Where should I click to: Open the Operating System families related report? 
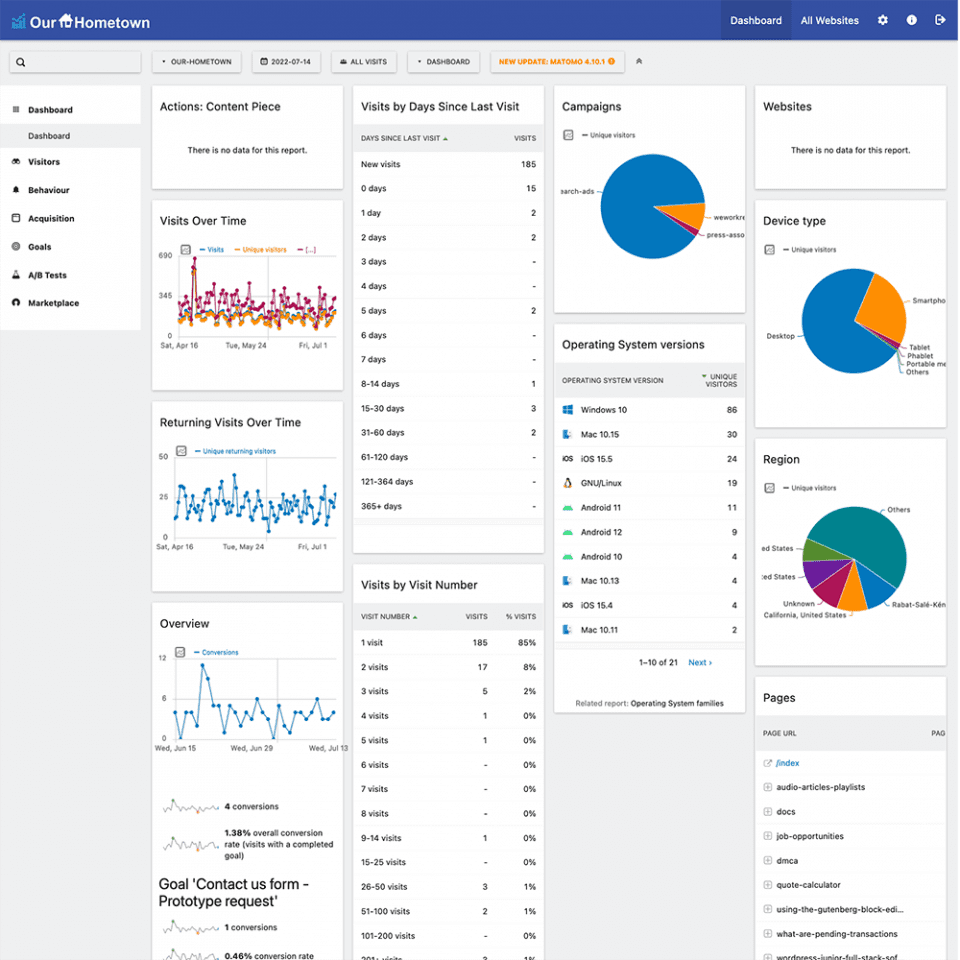pyautogui.click(x=676, y=704)
